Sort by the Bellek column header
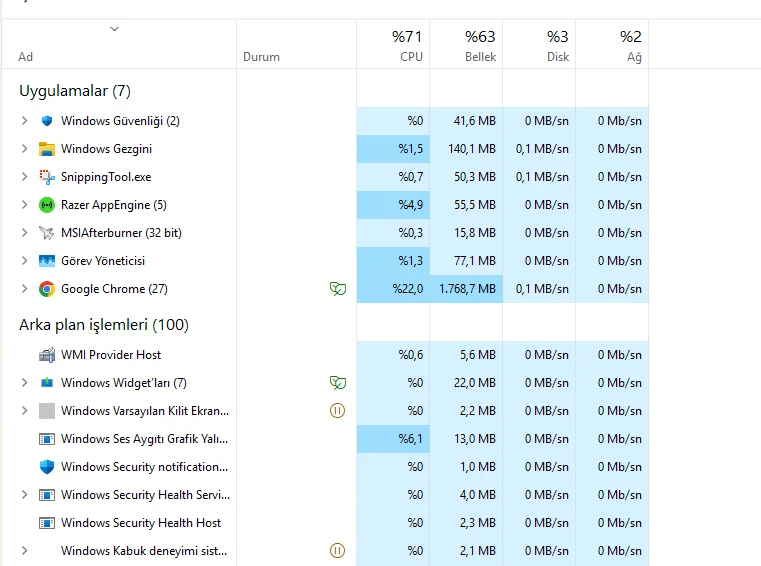The height and width of the screenshot is (566, 761). coord(466,45)
